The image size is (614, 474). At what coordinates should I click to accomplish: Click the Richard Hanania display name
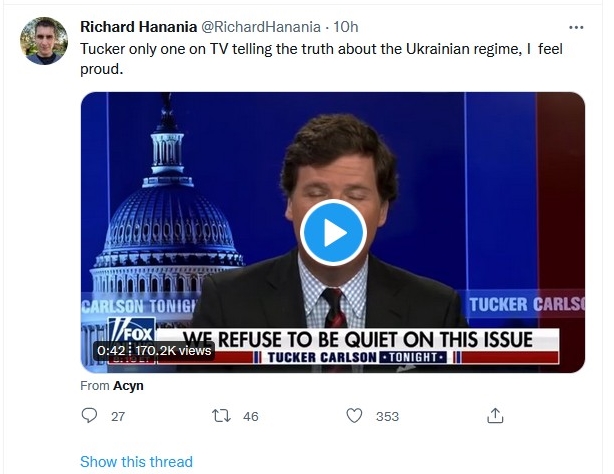click(x=138, y=27)
